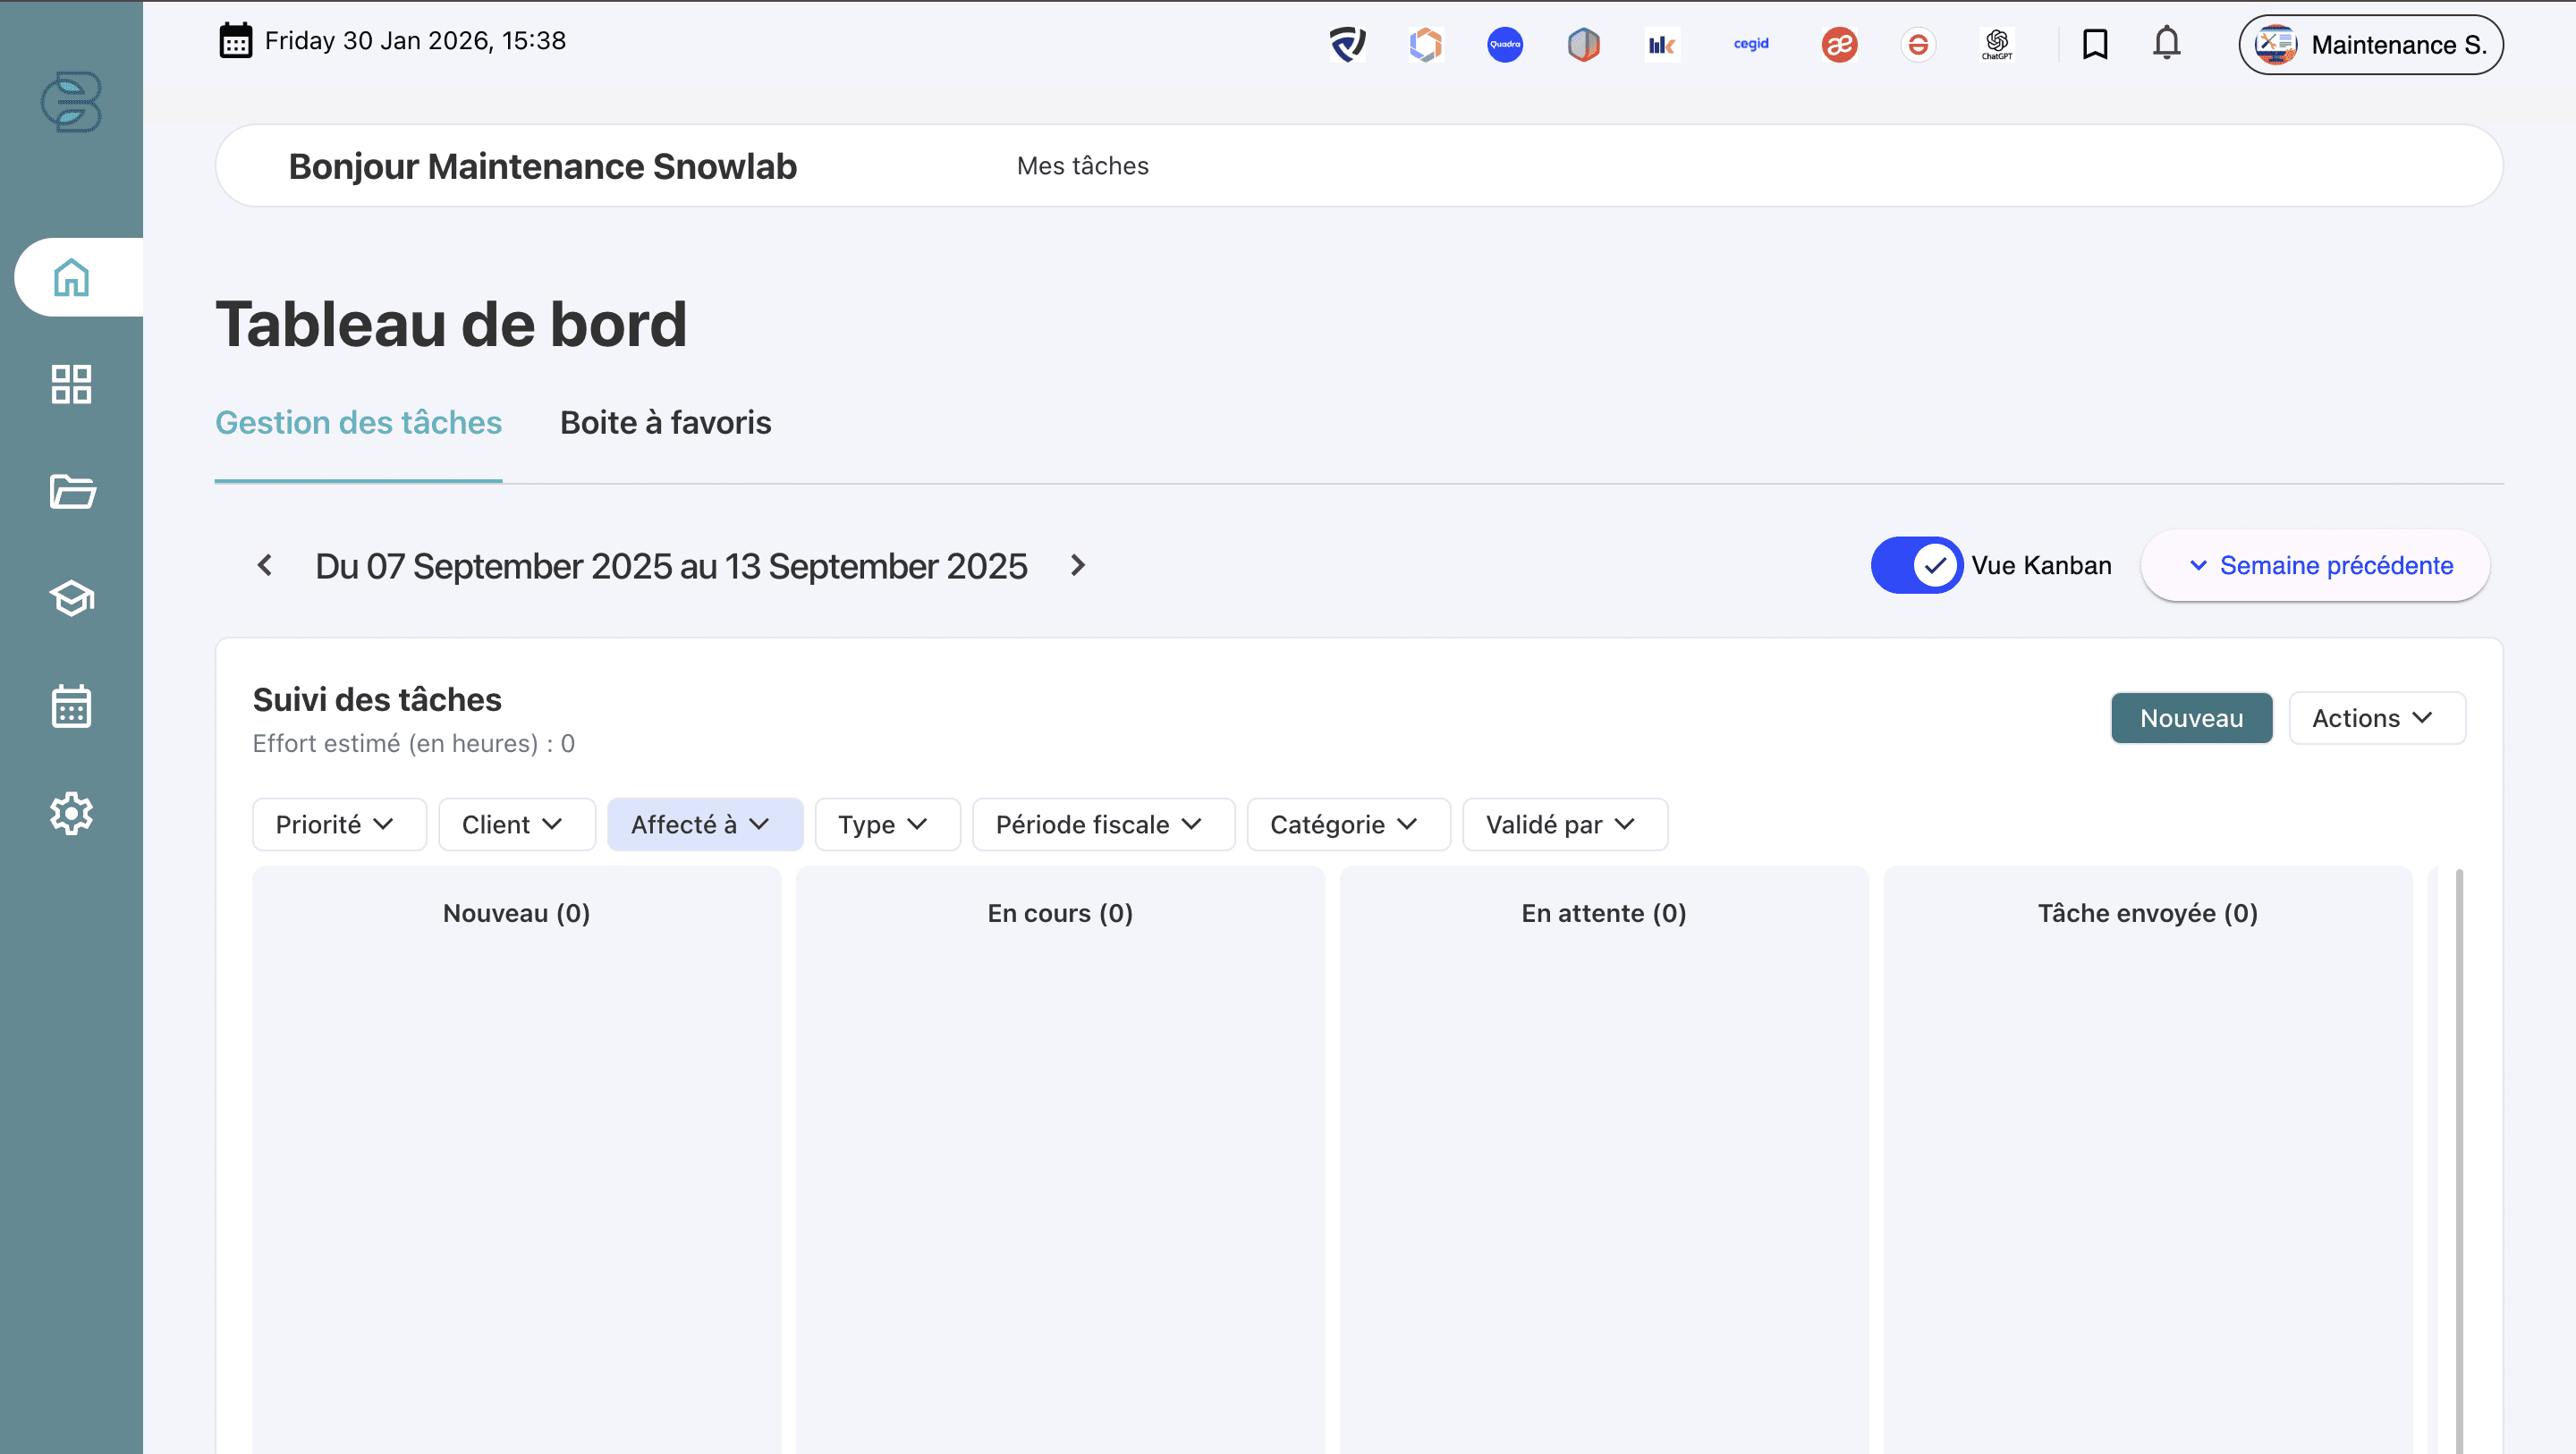Click the notification bell icon

pos(2166,44)
